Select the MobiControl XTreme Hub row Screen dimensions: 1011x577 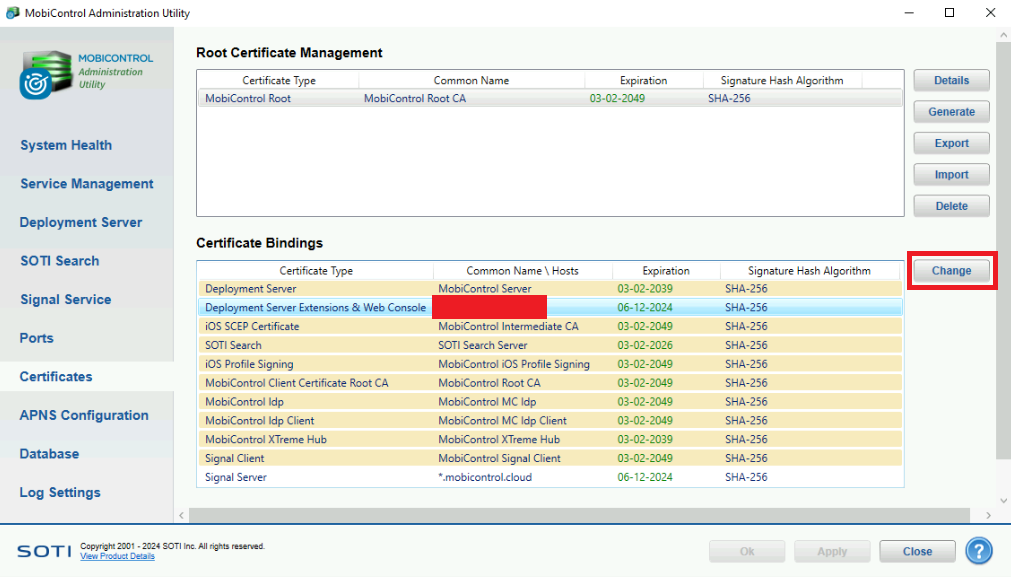[550, 440]
